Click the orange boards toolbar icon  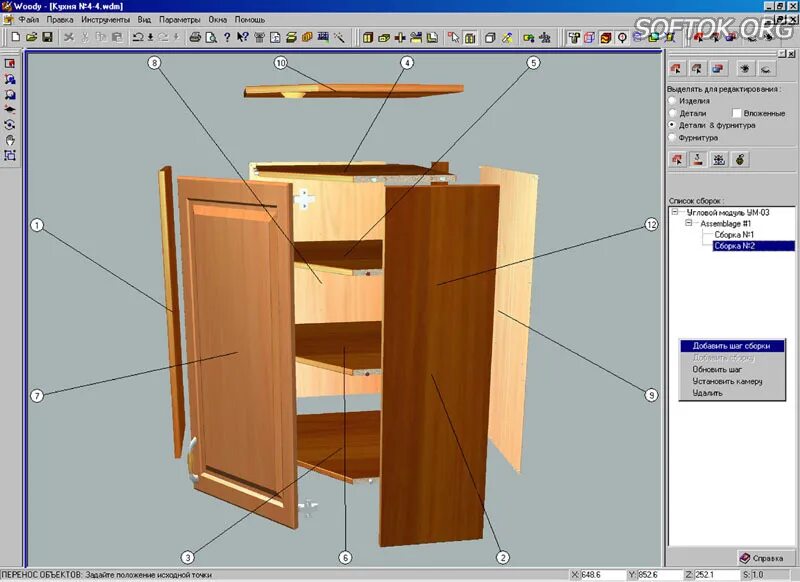point(307,37)
